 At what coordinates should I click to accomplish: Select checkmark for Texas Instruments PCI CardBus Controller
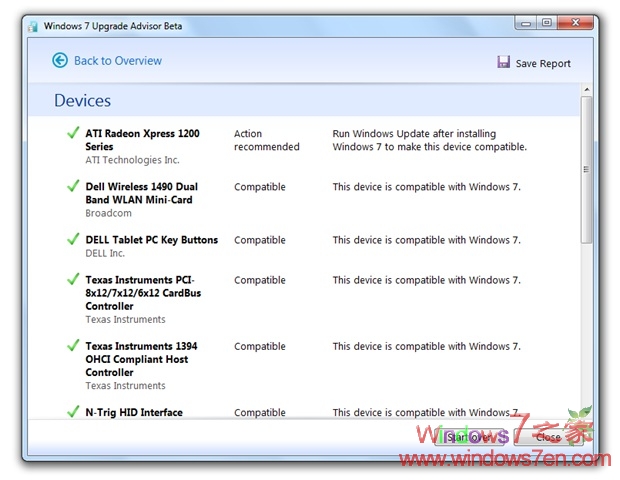pyautogui.click(x=72, y=279)
